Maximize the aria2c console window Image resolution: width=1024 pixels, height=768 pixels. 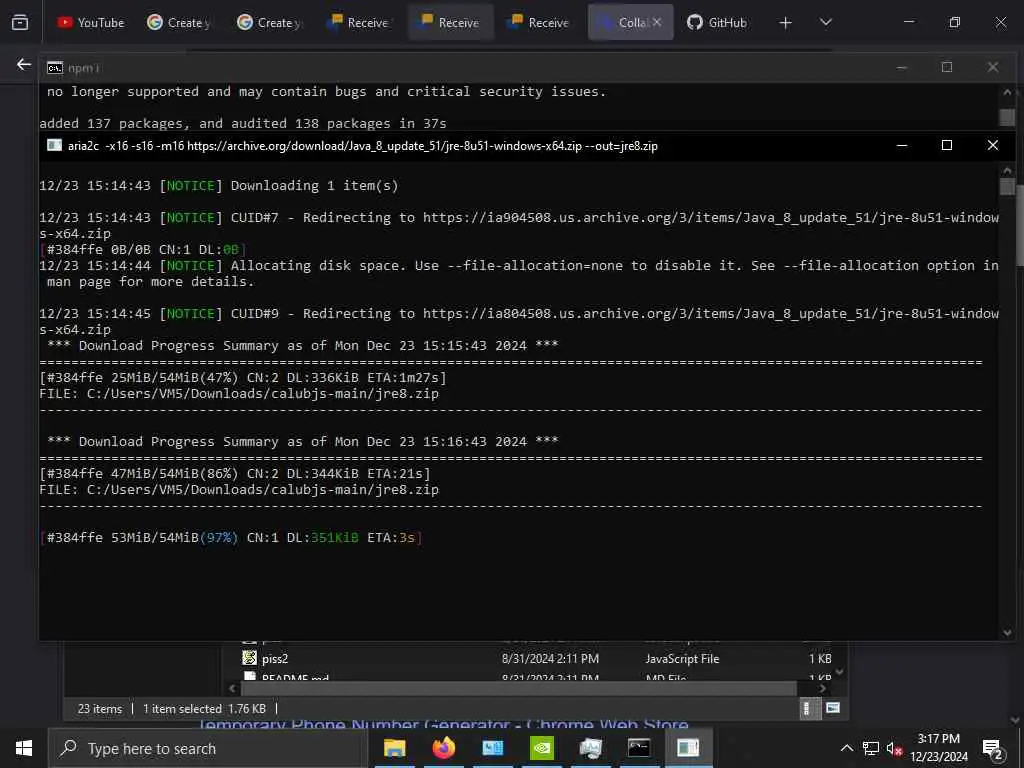(x=947, y=145)
